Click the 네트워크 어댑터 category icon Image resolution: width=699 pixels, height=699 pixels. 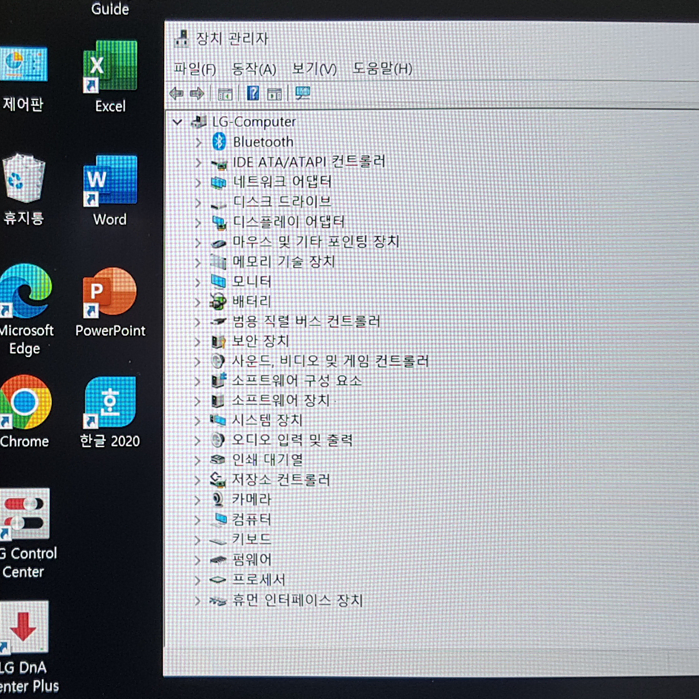point(218,182)
